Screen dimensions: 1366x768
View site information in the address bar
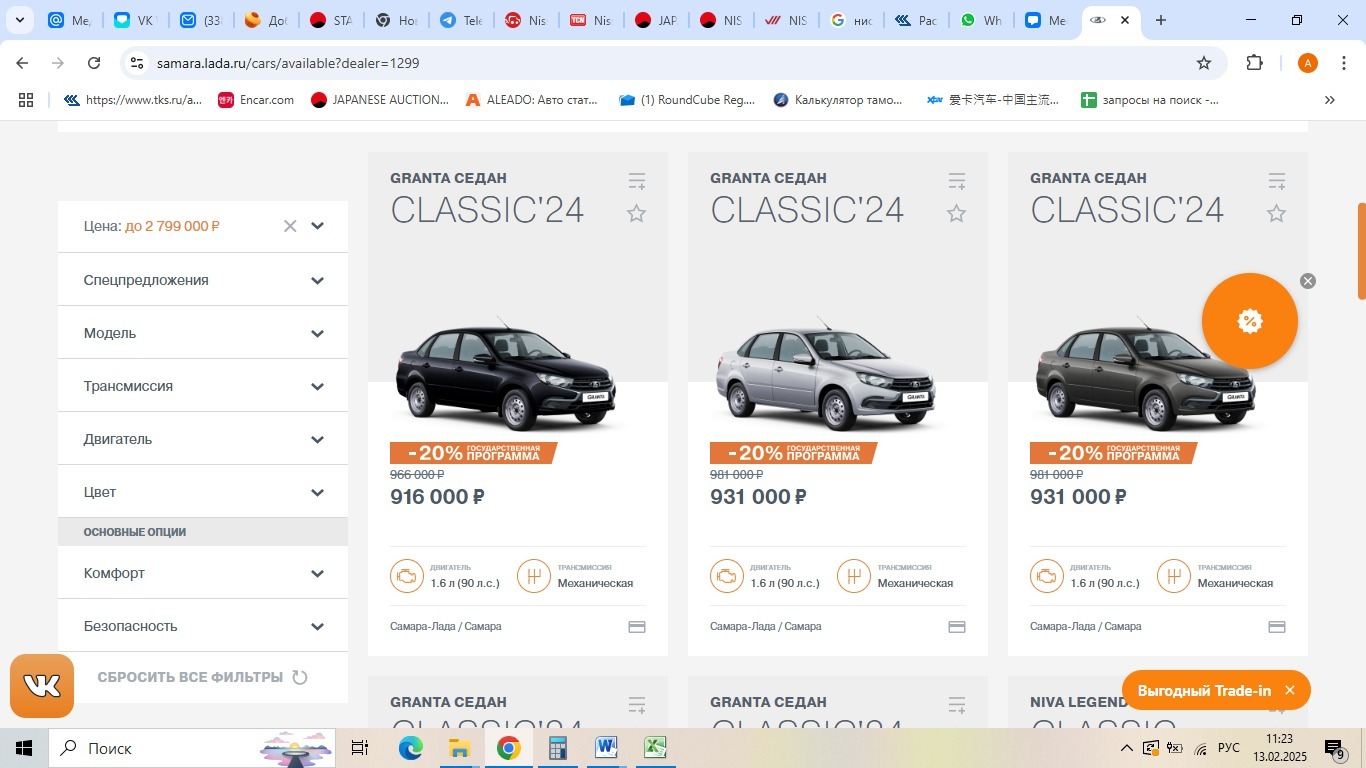(x=137, y=63)
